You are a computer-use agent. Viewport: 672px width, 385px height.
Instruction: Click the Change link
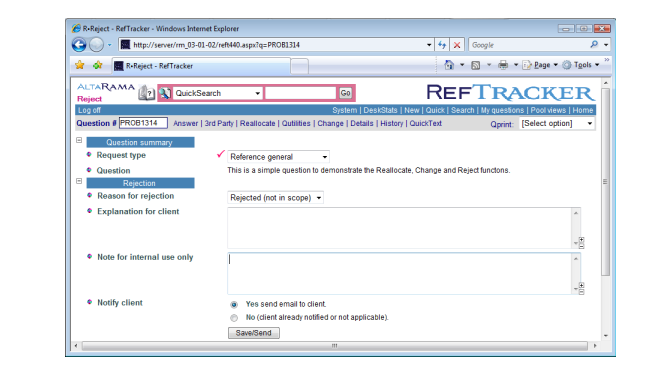(x=330, y=123)
